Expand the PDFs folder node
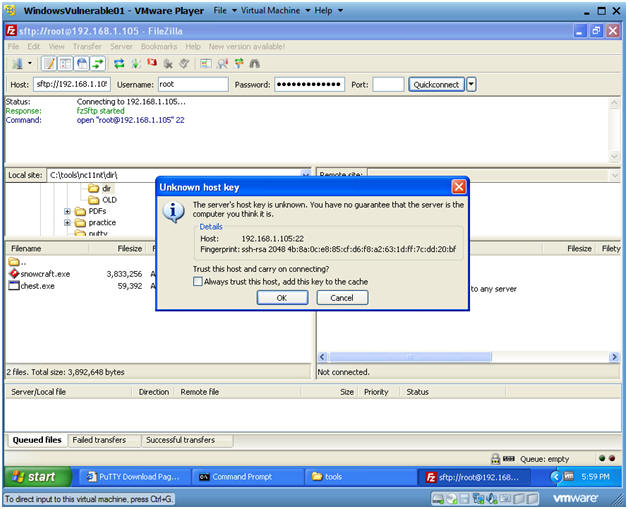 click(x=67, y=211)
